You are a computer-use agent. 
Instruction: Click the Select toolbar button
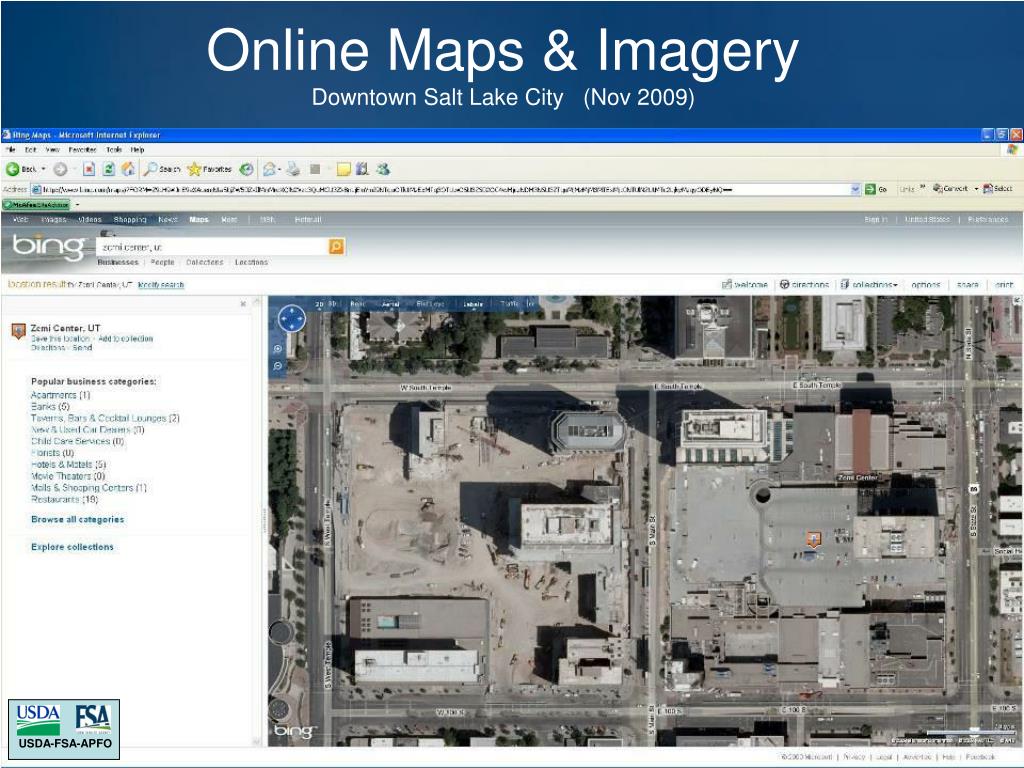tap(998, 189)
